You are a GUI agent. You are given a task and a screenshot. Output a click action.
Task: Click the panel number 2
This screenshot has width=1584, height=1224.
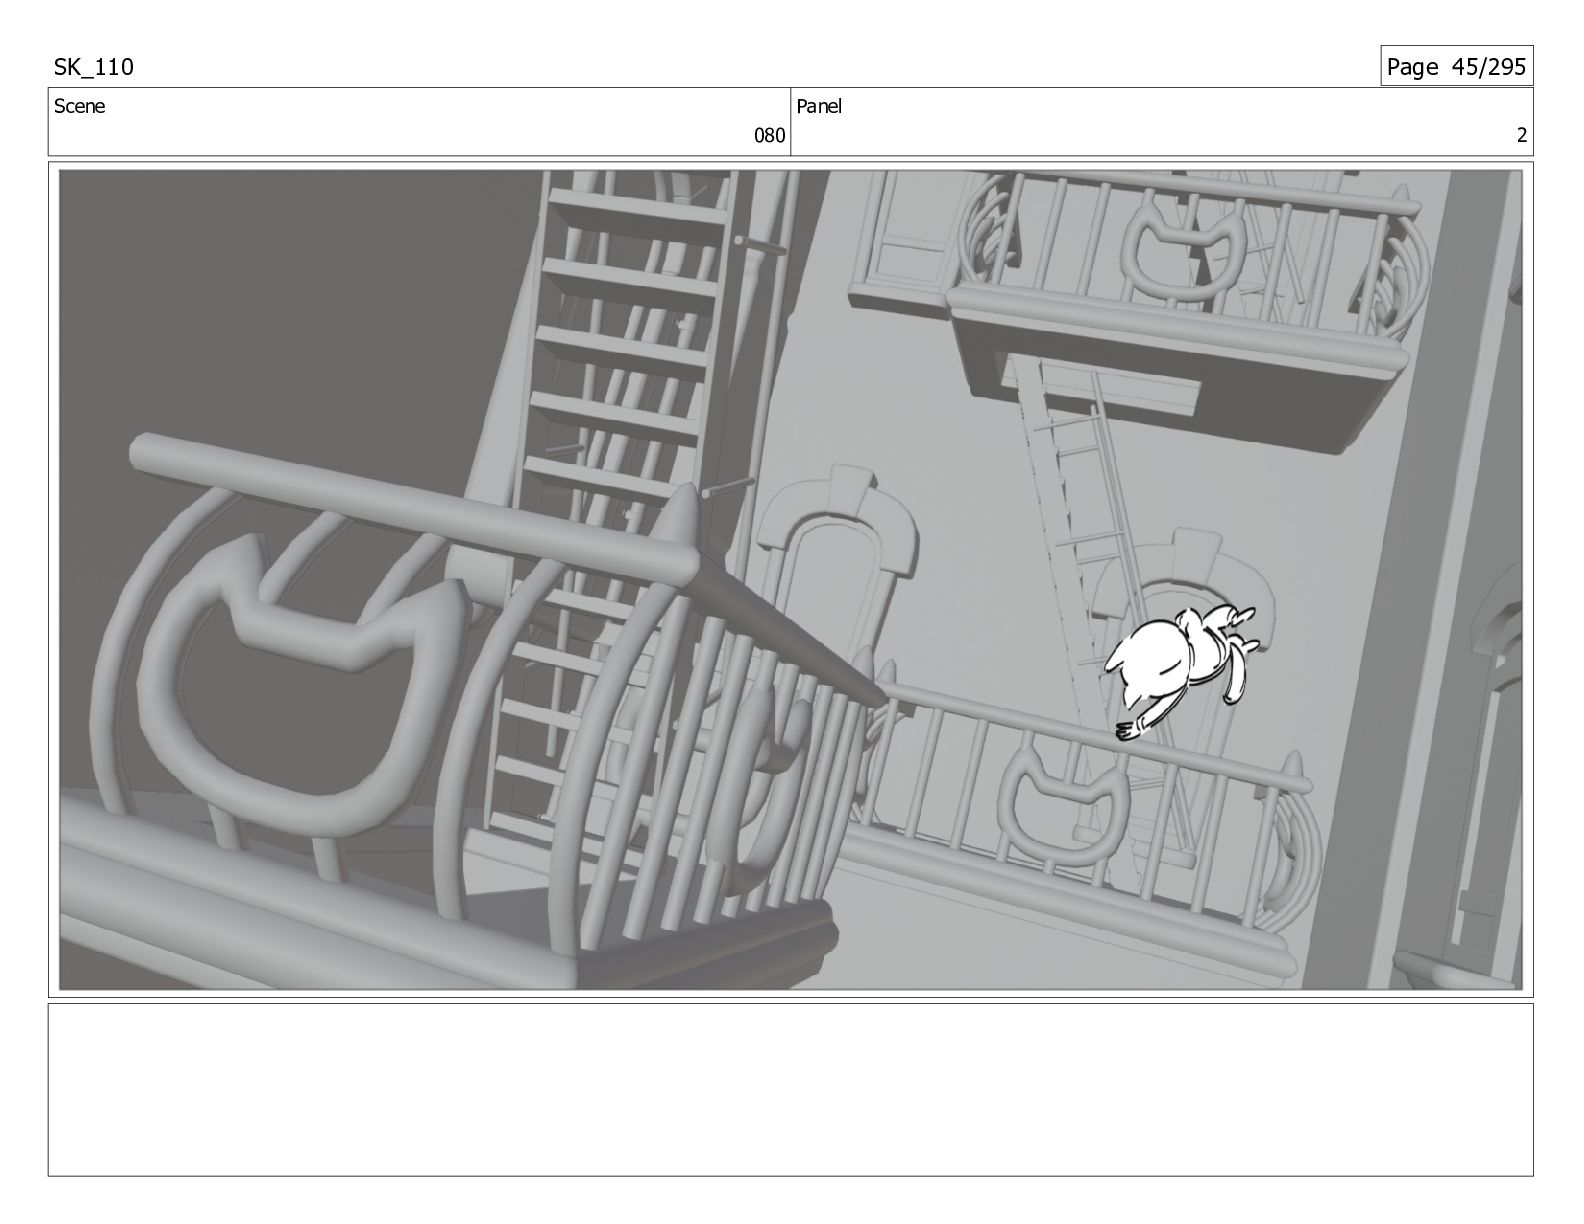point(1522,136)
